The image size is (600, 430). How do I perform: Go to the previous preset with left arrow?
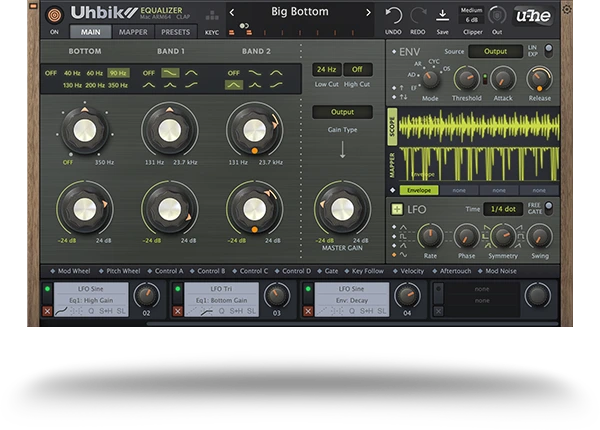pyautogui.click(x=232, y=13)
